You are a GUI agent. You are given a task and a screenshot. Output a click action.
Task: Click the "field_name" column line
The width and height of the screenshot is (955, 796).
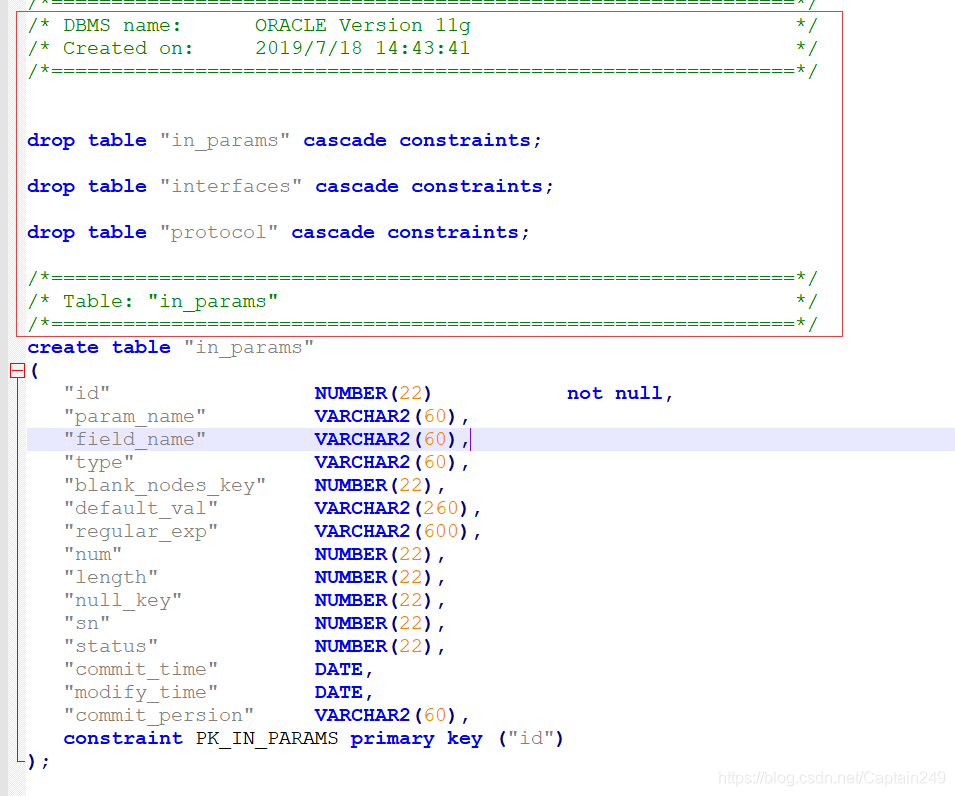[x=491, y=439]
